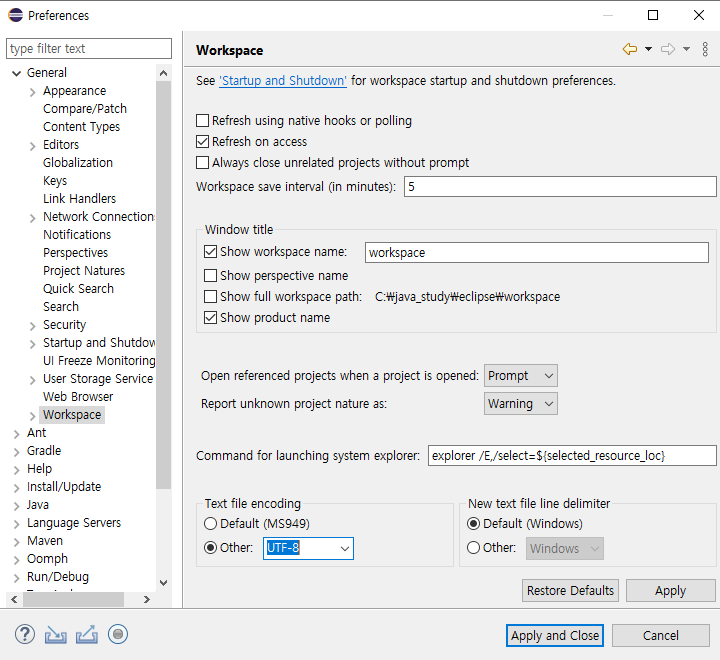Expand the Workspace tree node
Viewport: 720px width, 660px height.
33,416
